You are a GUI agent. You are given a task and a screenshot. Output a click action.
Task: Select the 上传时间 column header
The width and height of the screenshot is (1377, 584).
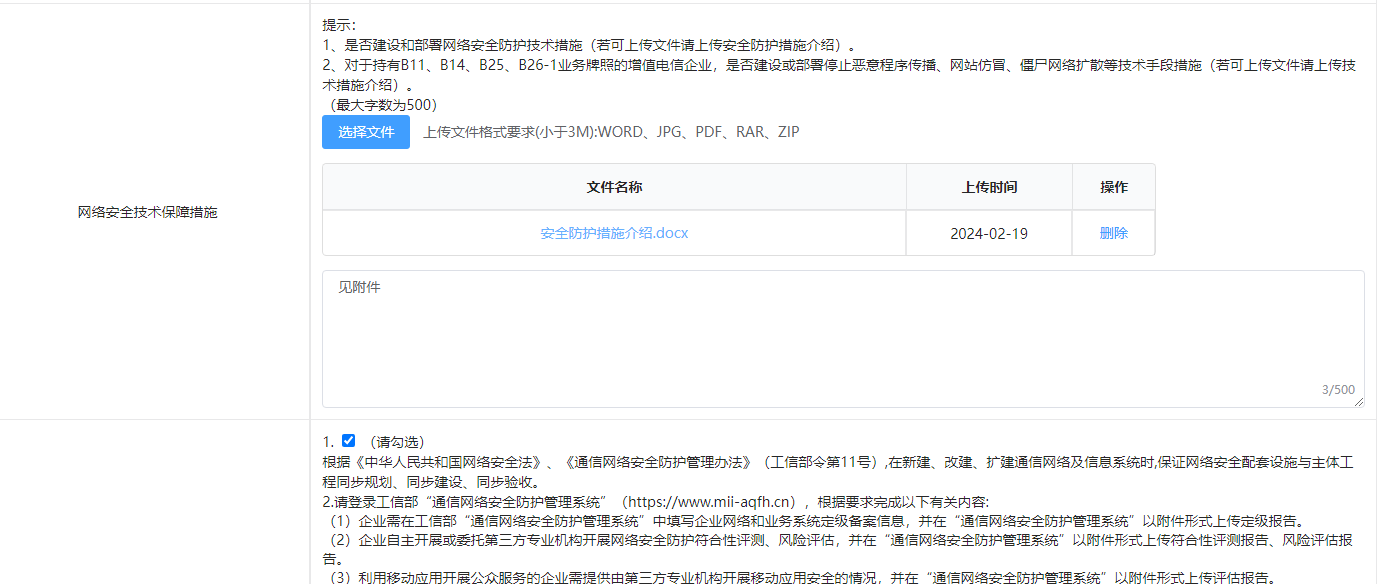point(989,187)
